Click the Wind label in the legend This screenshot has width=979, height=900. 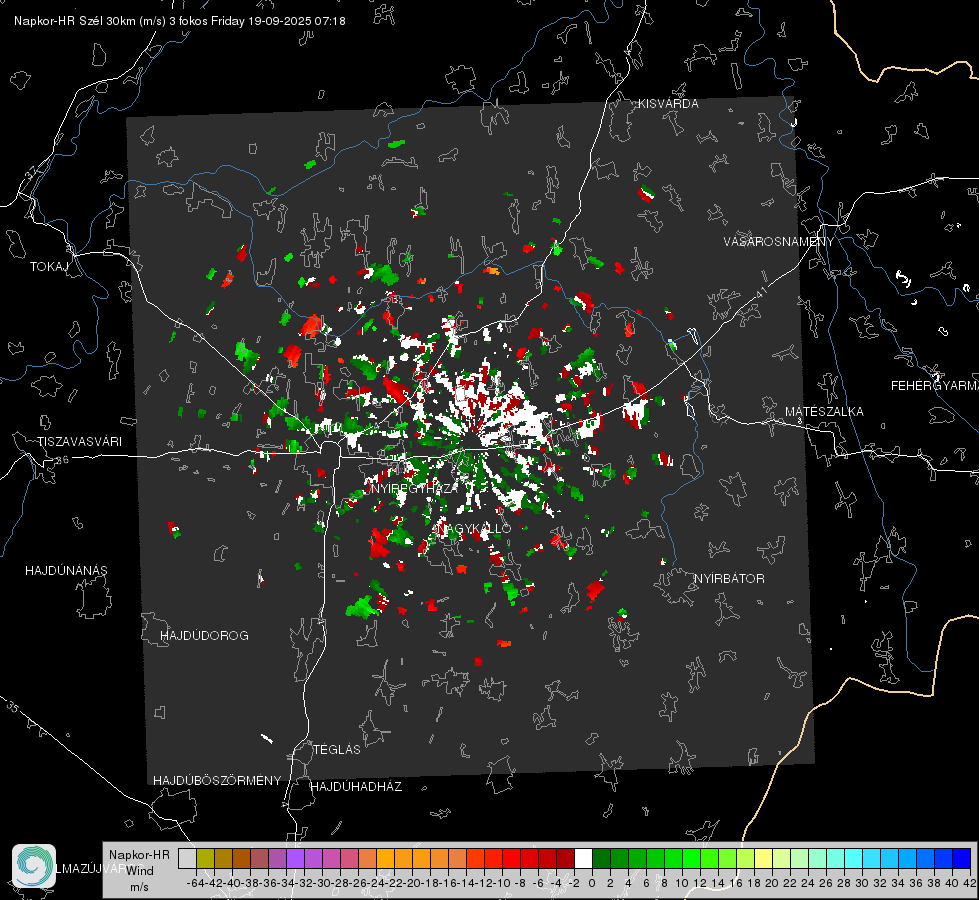pos(140,871)
